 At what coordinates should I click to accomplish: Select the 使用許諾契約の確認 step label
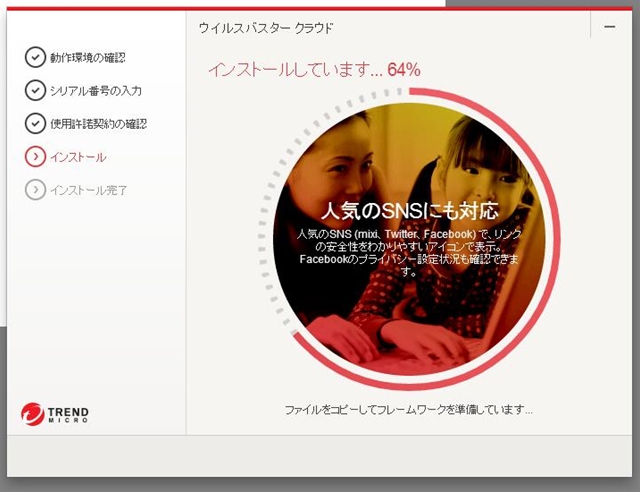pos(98,124)
